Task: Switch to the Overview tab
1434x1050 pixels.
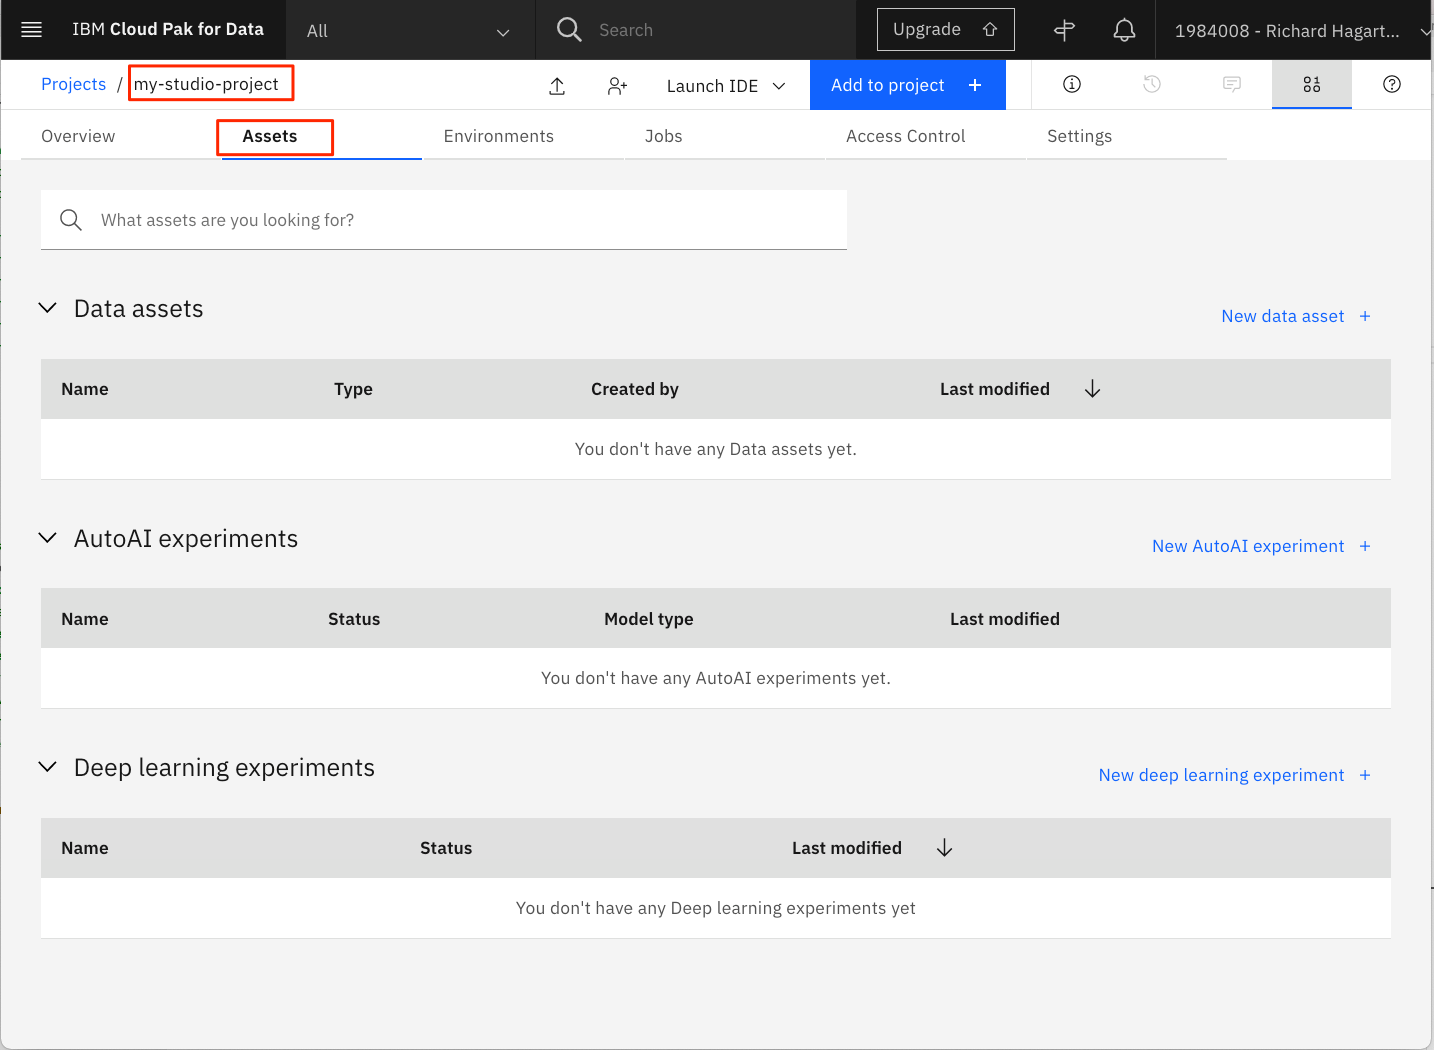Action: point(78,136)
